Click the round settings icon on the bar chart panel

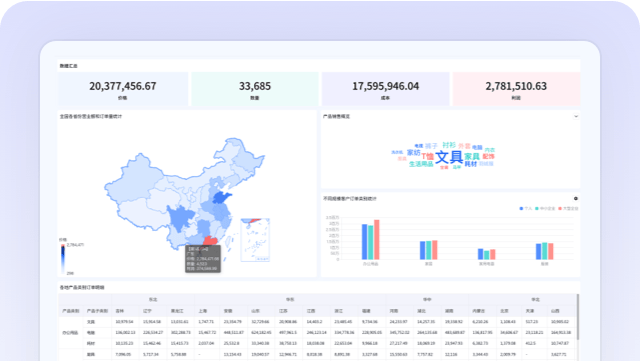click(576, 198)
